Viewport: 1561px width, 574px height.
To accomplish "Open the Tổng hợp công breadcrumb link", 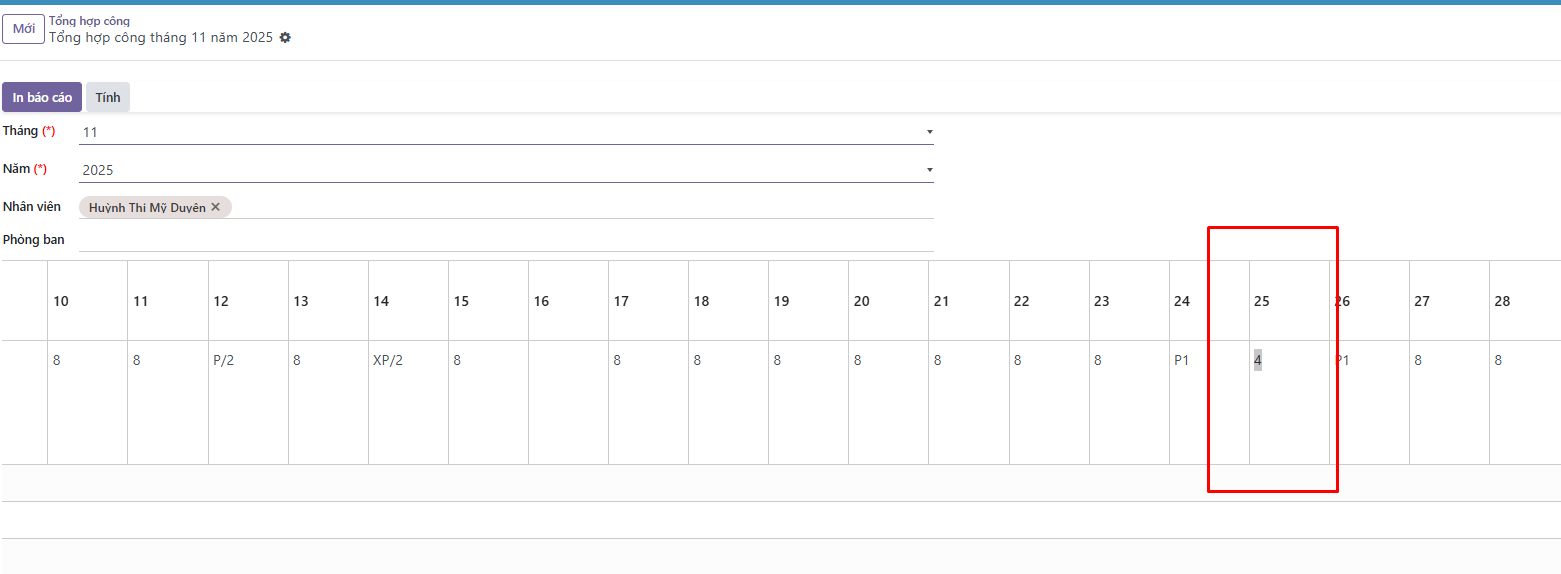I will [89, 21].
